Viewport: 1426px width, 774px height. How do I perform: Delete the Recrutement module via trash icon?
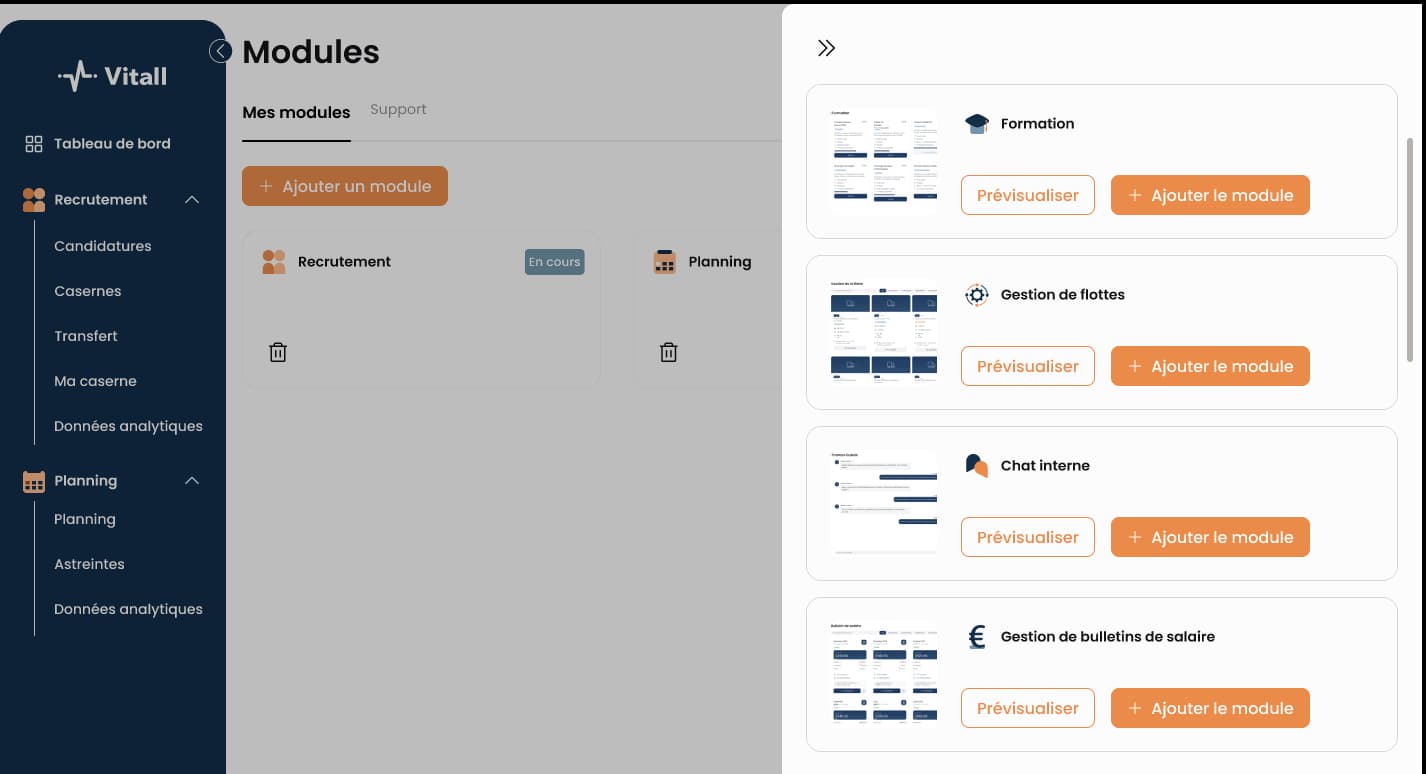(278, 352)
